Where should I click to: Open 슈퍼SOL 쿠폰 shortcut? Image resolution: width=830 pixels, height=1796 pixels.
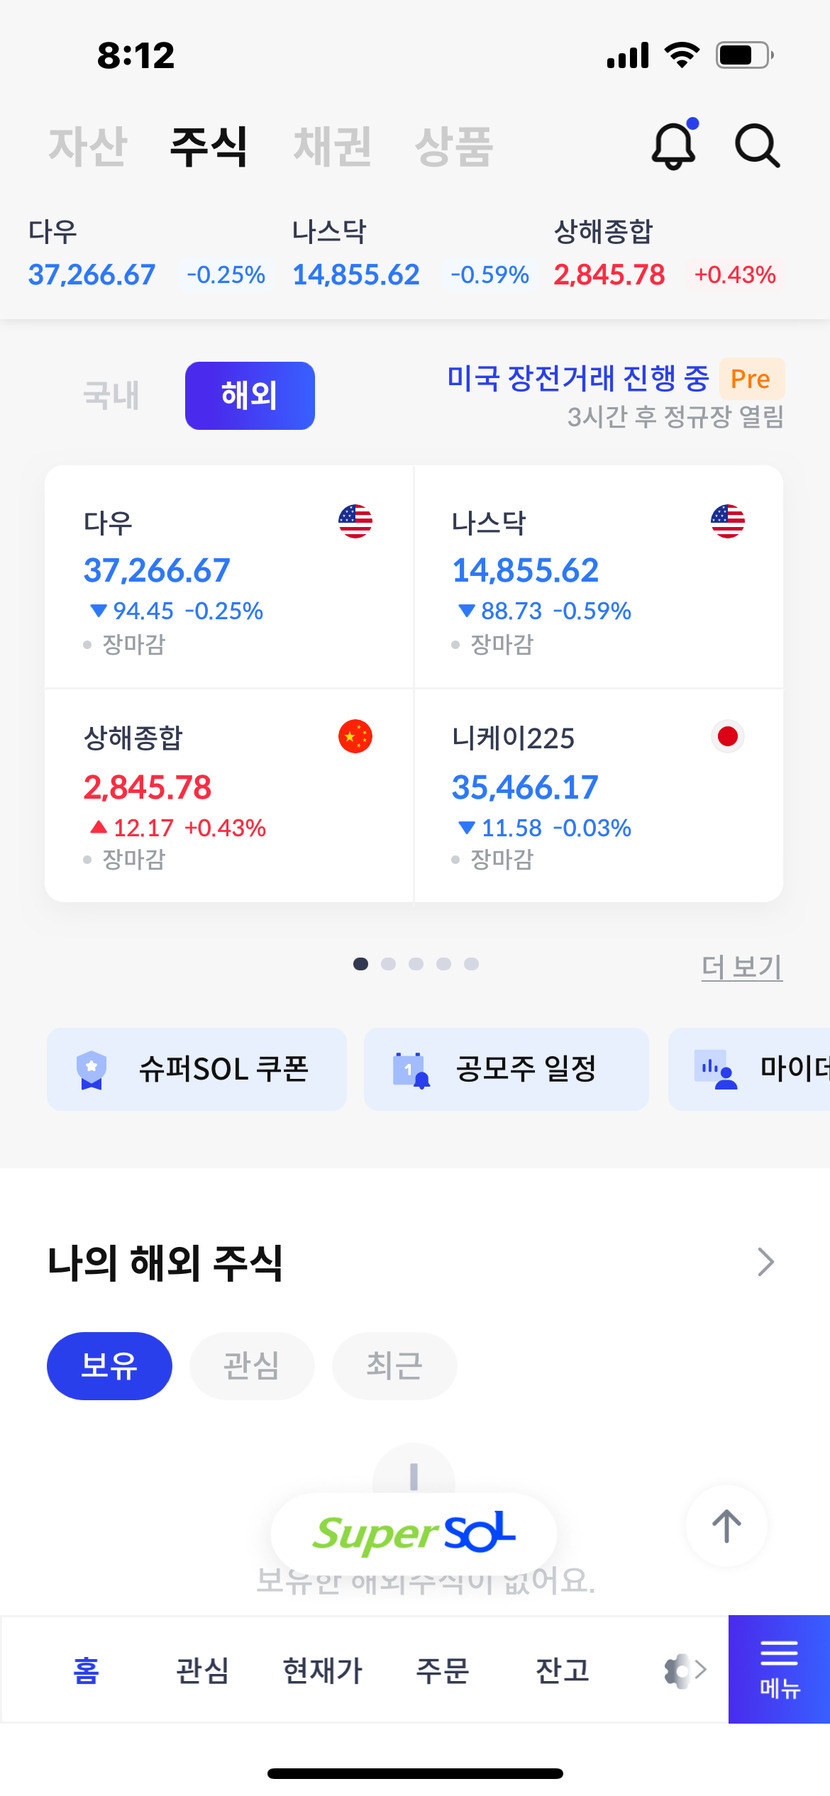tap(197, 1069)
